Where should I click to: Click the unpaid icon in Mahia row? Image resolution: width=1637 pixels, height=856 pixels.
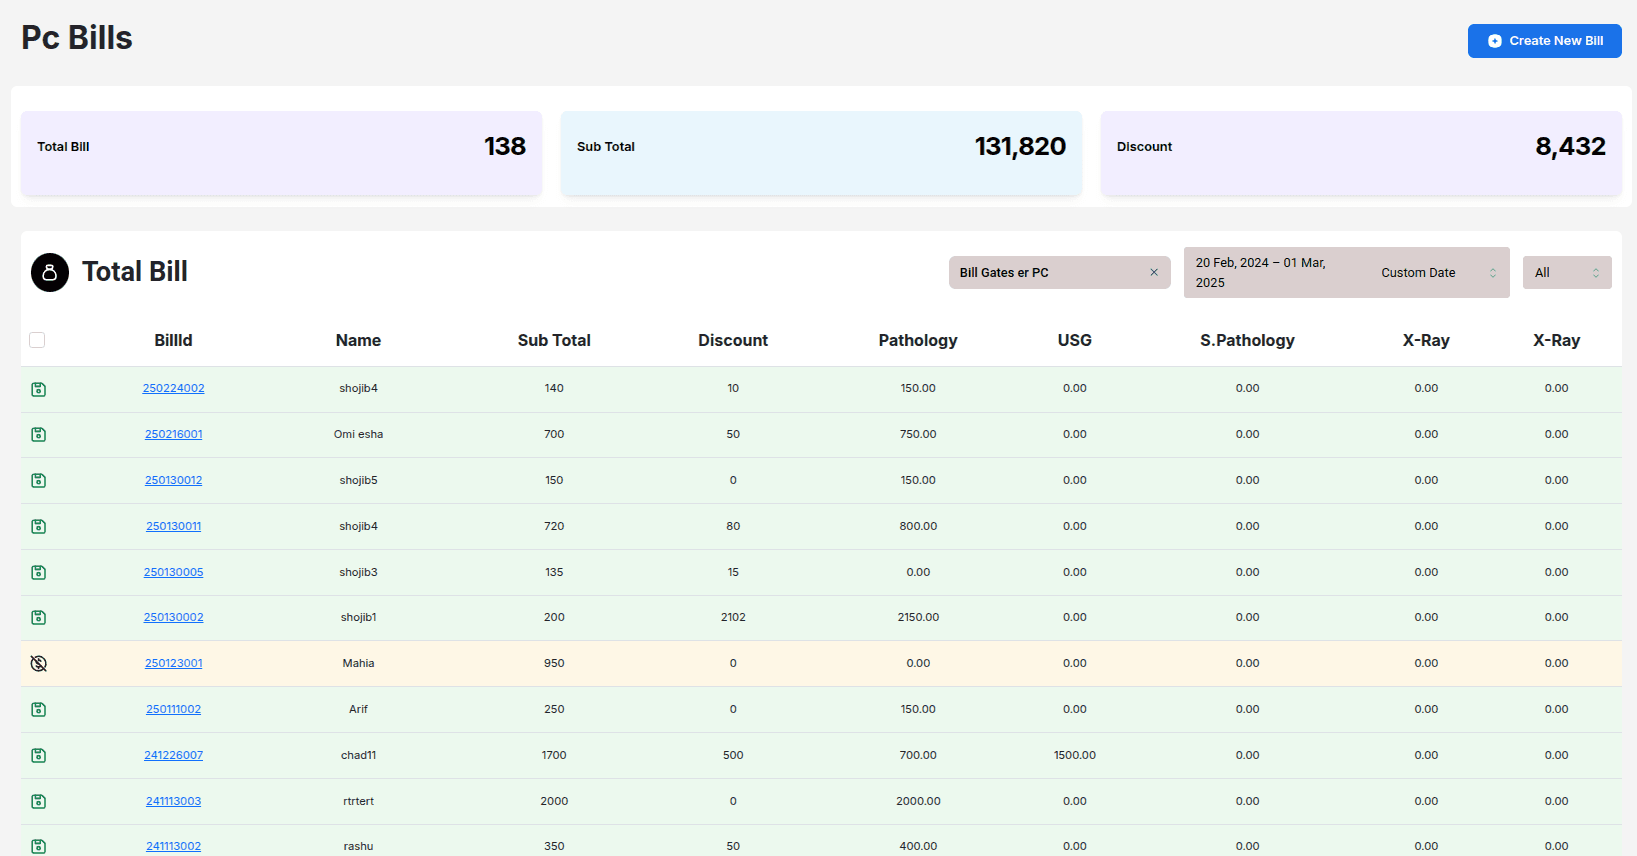39,664
